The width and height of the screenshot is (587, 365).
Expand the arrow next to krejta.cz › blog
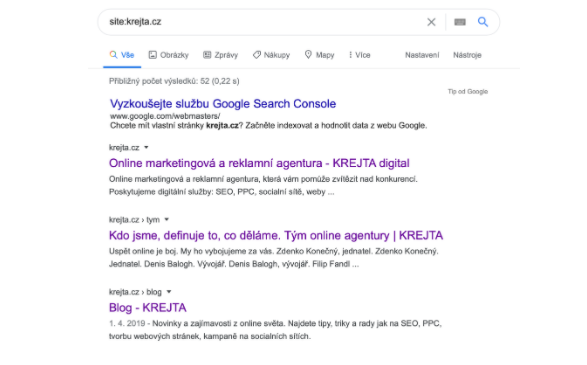pos(169,292)
